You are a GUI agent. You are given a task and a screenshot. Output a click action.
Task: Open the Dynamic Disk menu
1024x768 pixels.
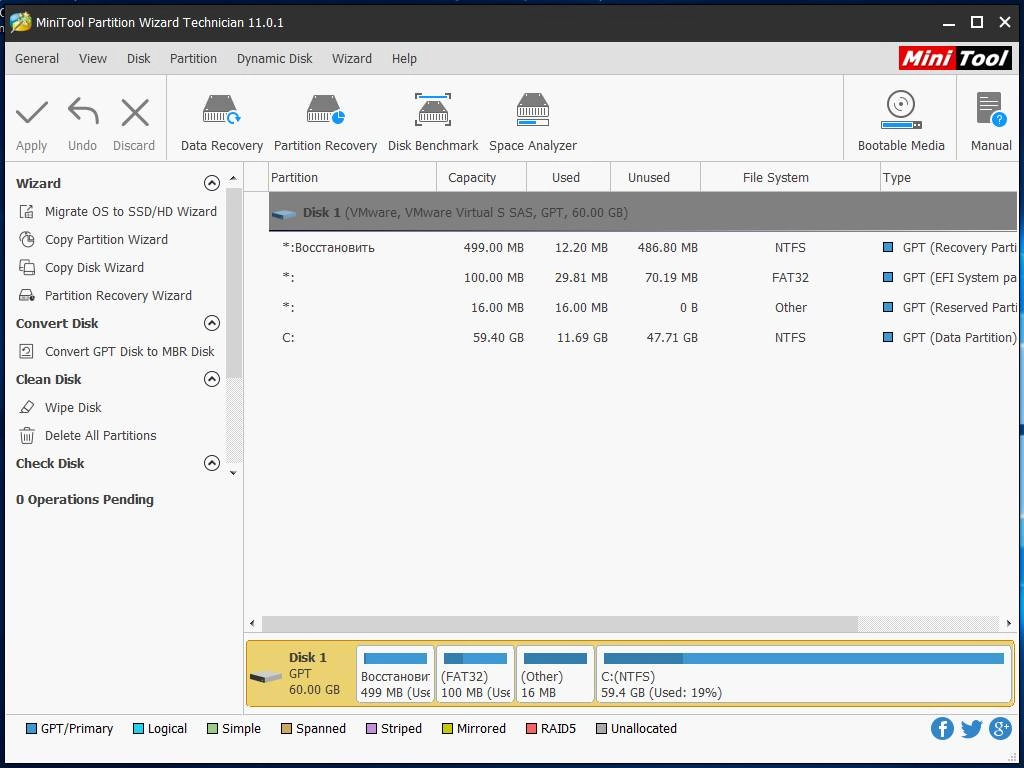(274, 59)
